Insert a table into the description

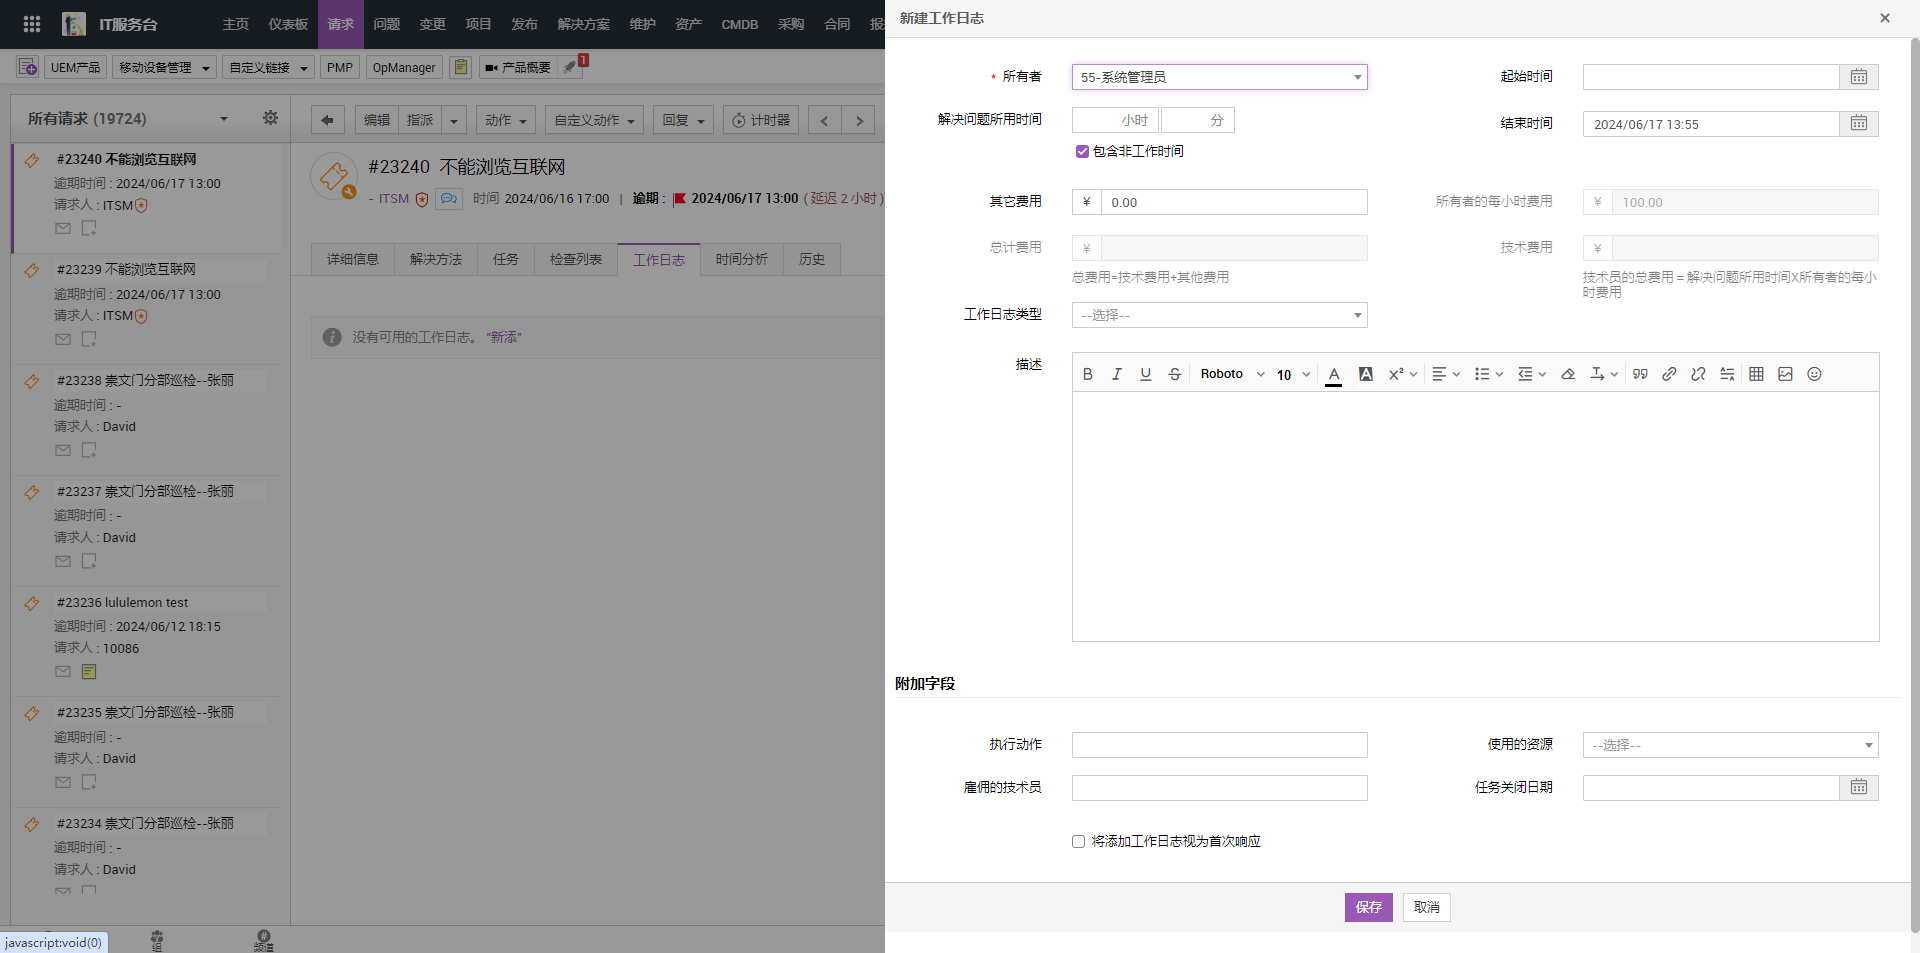coord(1756,374)
